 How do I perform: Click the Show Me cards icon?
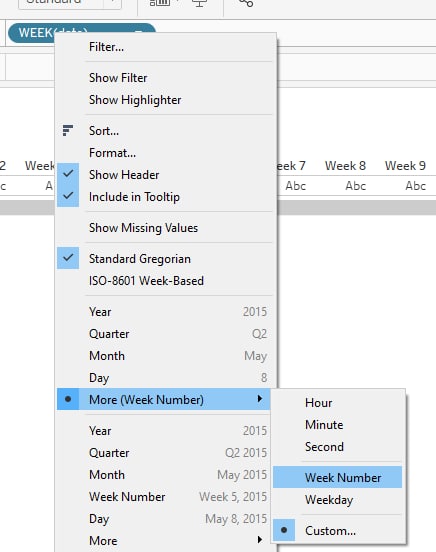point(160,3)
